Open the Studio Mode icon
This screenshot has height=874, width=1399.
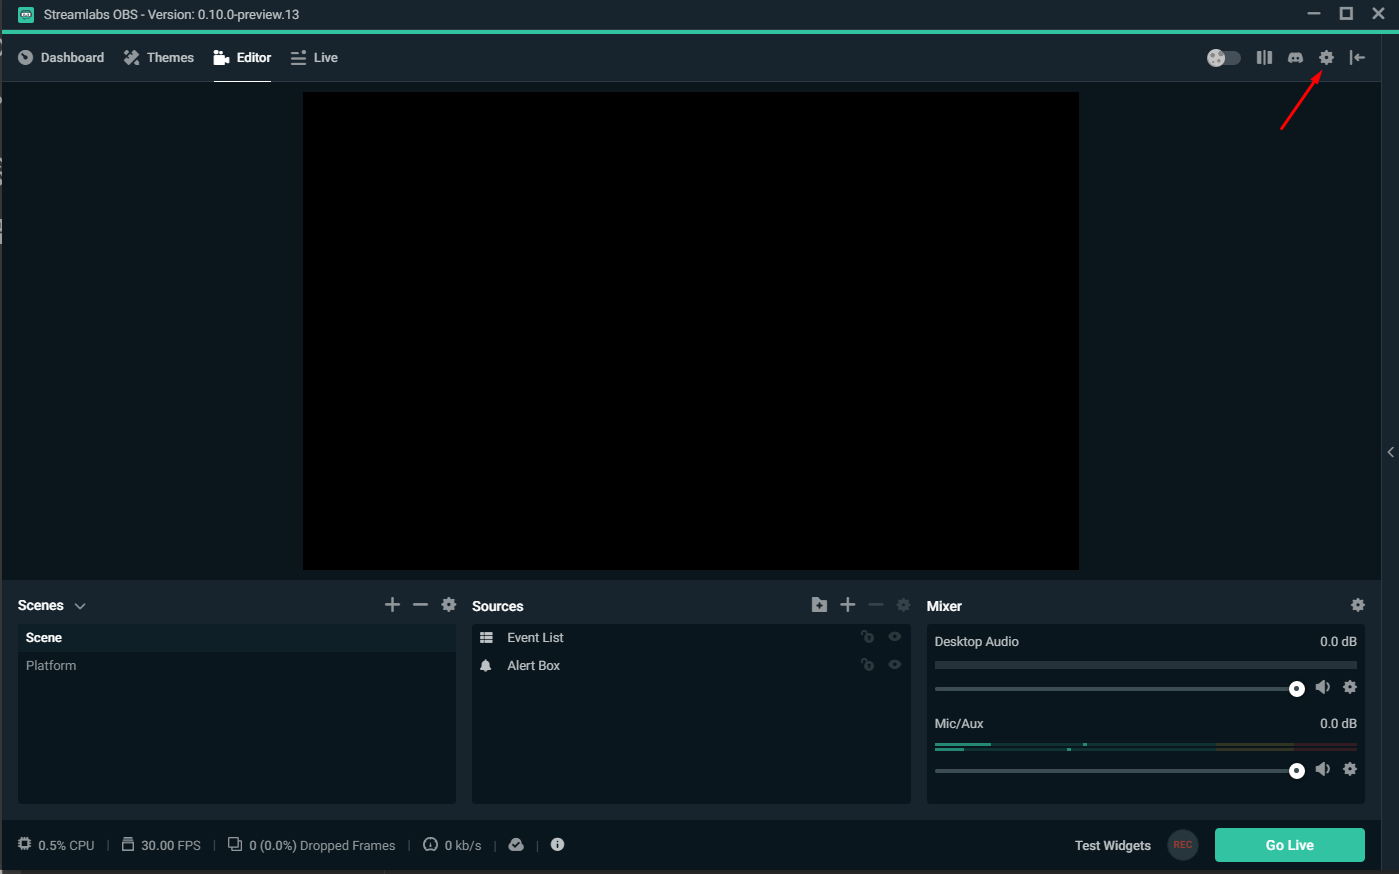(1264, 58)
